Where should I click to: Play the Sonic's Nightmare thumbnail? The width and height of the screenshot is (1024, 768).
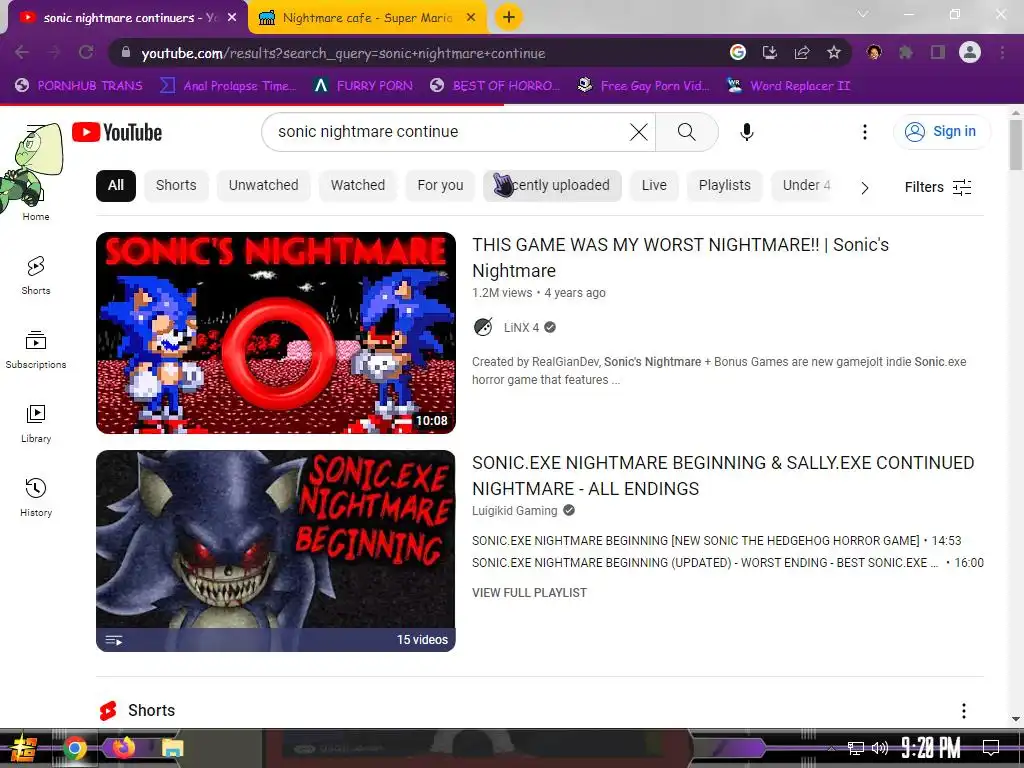[276, 333]
